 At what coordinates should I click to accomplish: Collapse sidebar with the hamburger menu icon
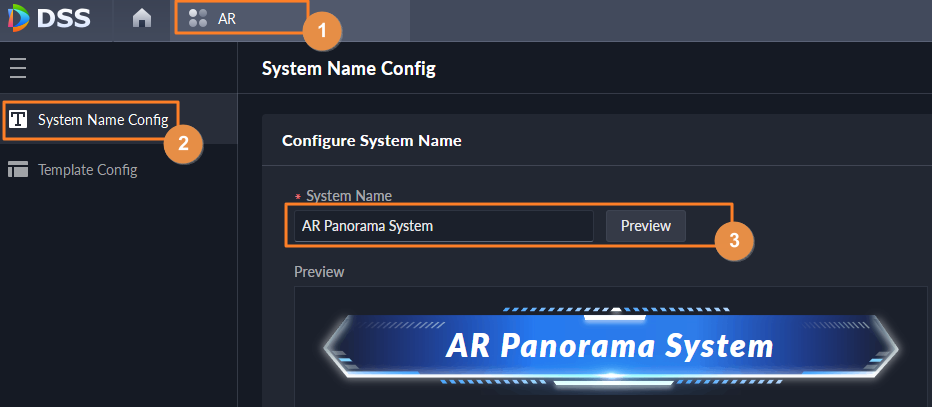tap(17, 68)
